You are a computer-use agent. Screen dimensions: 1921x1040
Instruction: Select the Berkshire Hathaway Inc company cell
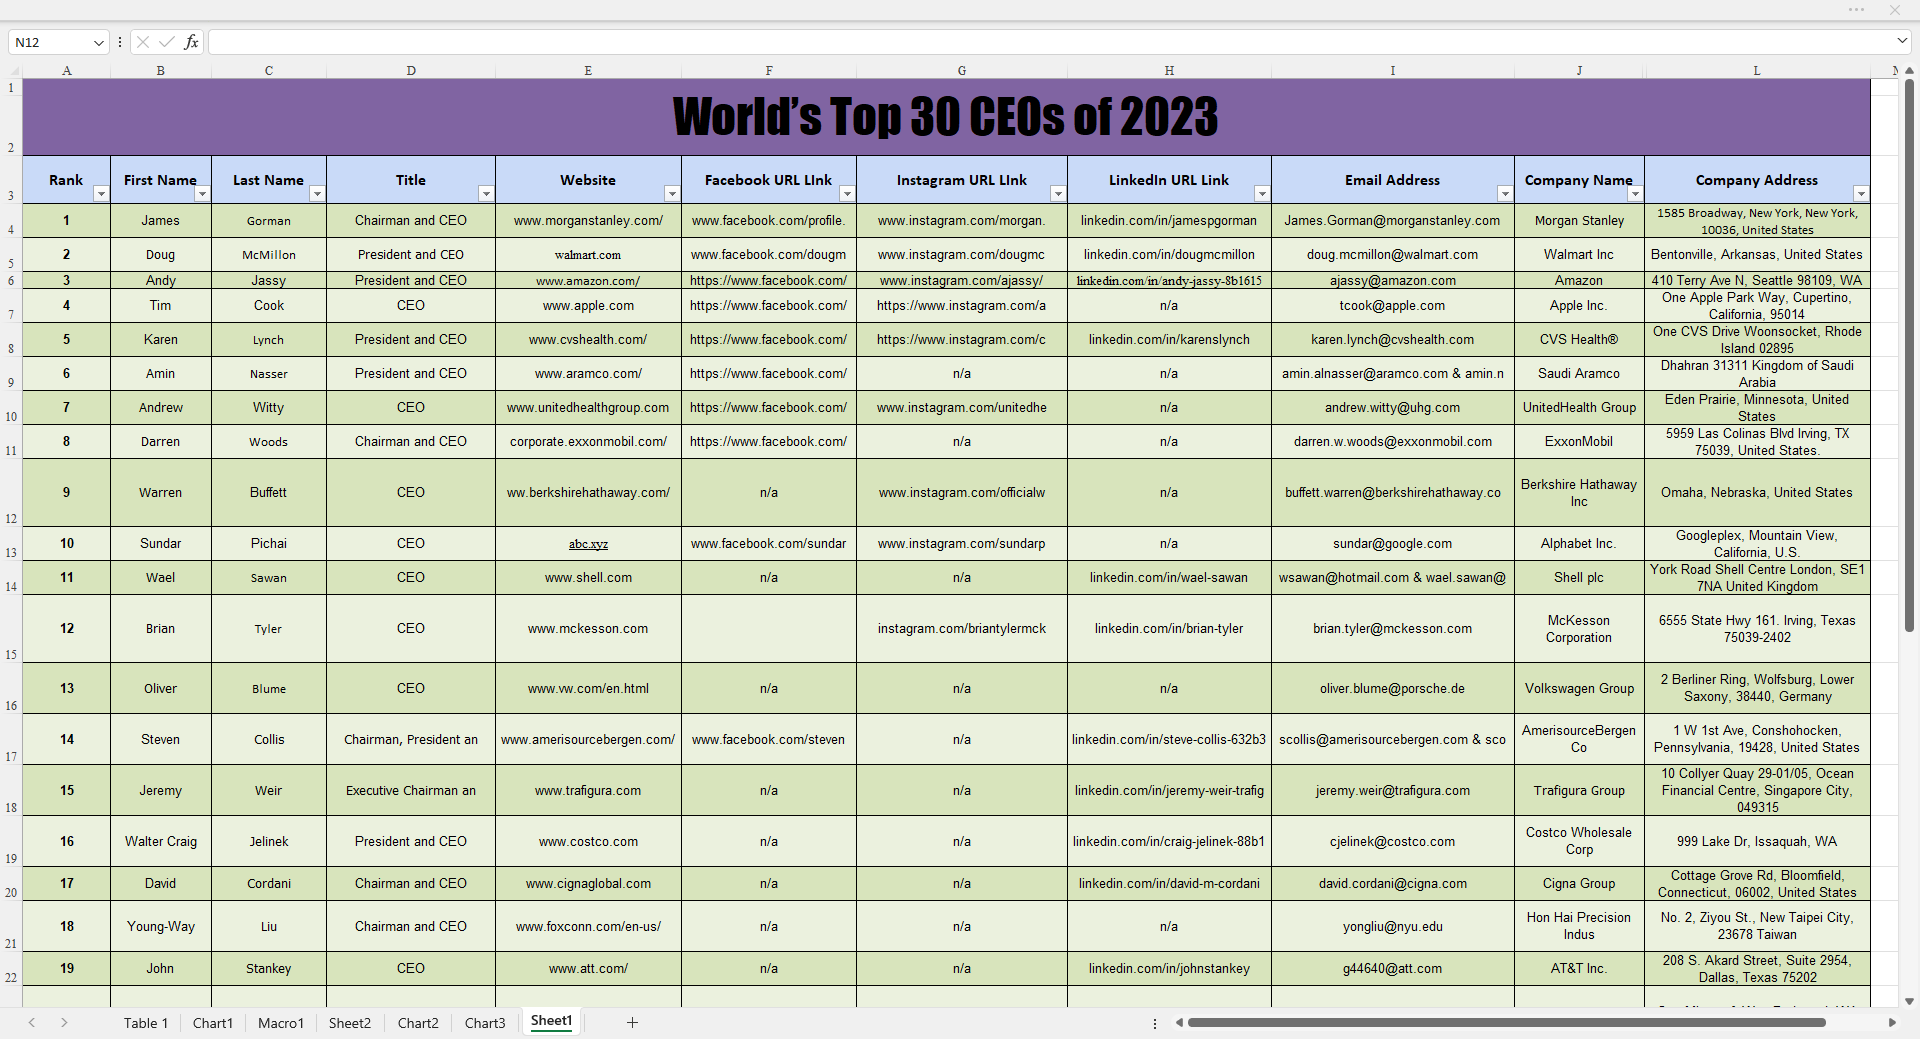(1579, 493)
